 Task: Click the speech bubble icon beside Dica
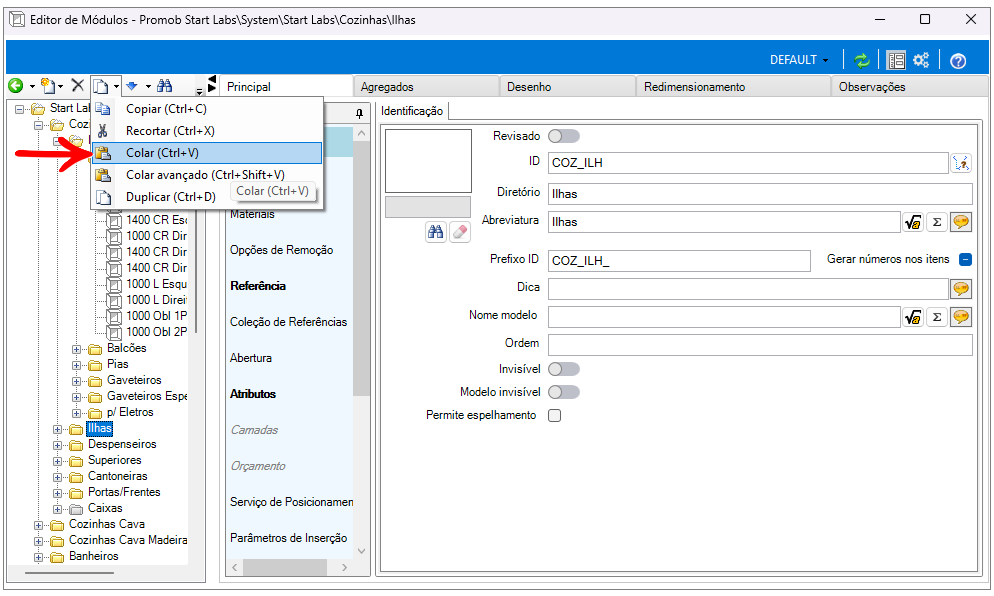coord(961,289)
